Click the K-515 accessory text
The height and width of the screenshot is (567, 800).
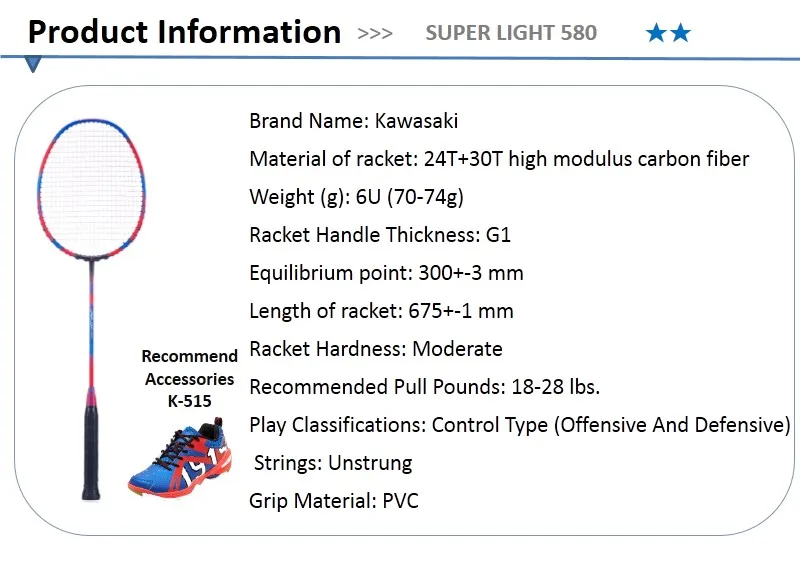coord(189,401)
